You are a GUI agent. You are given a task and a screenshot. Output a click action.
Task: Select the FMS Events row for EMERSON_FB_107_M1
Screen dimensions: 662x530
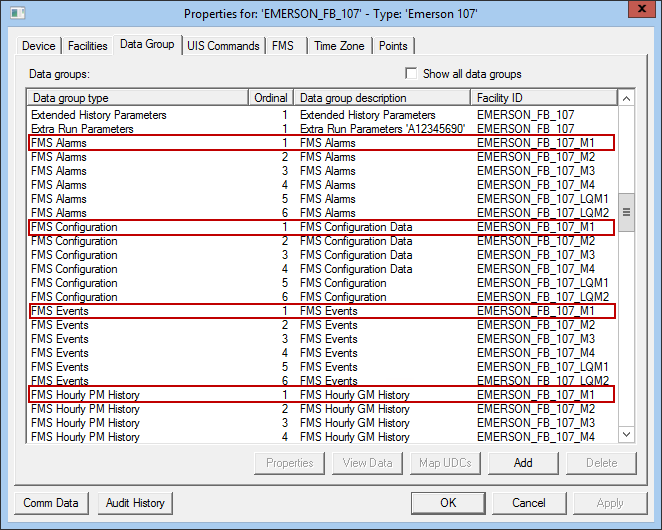point(321,311)
